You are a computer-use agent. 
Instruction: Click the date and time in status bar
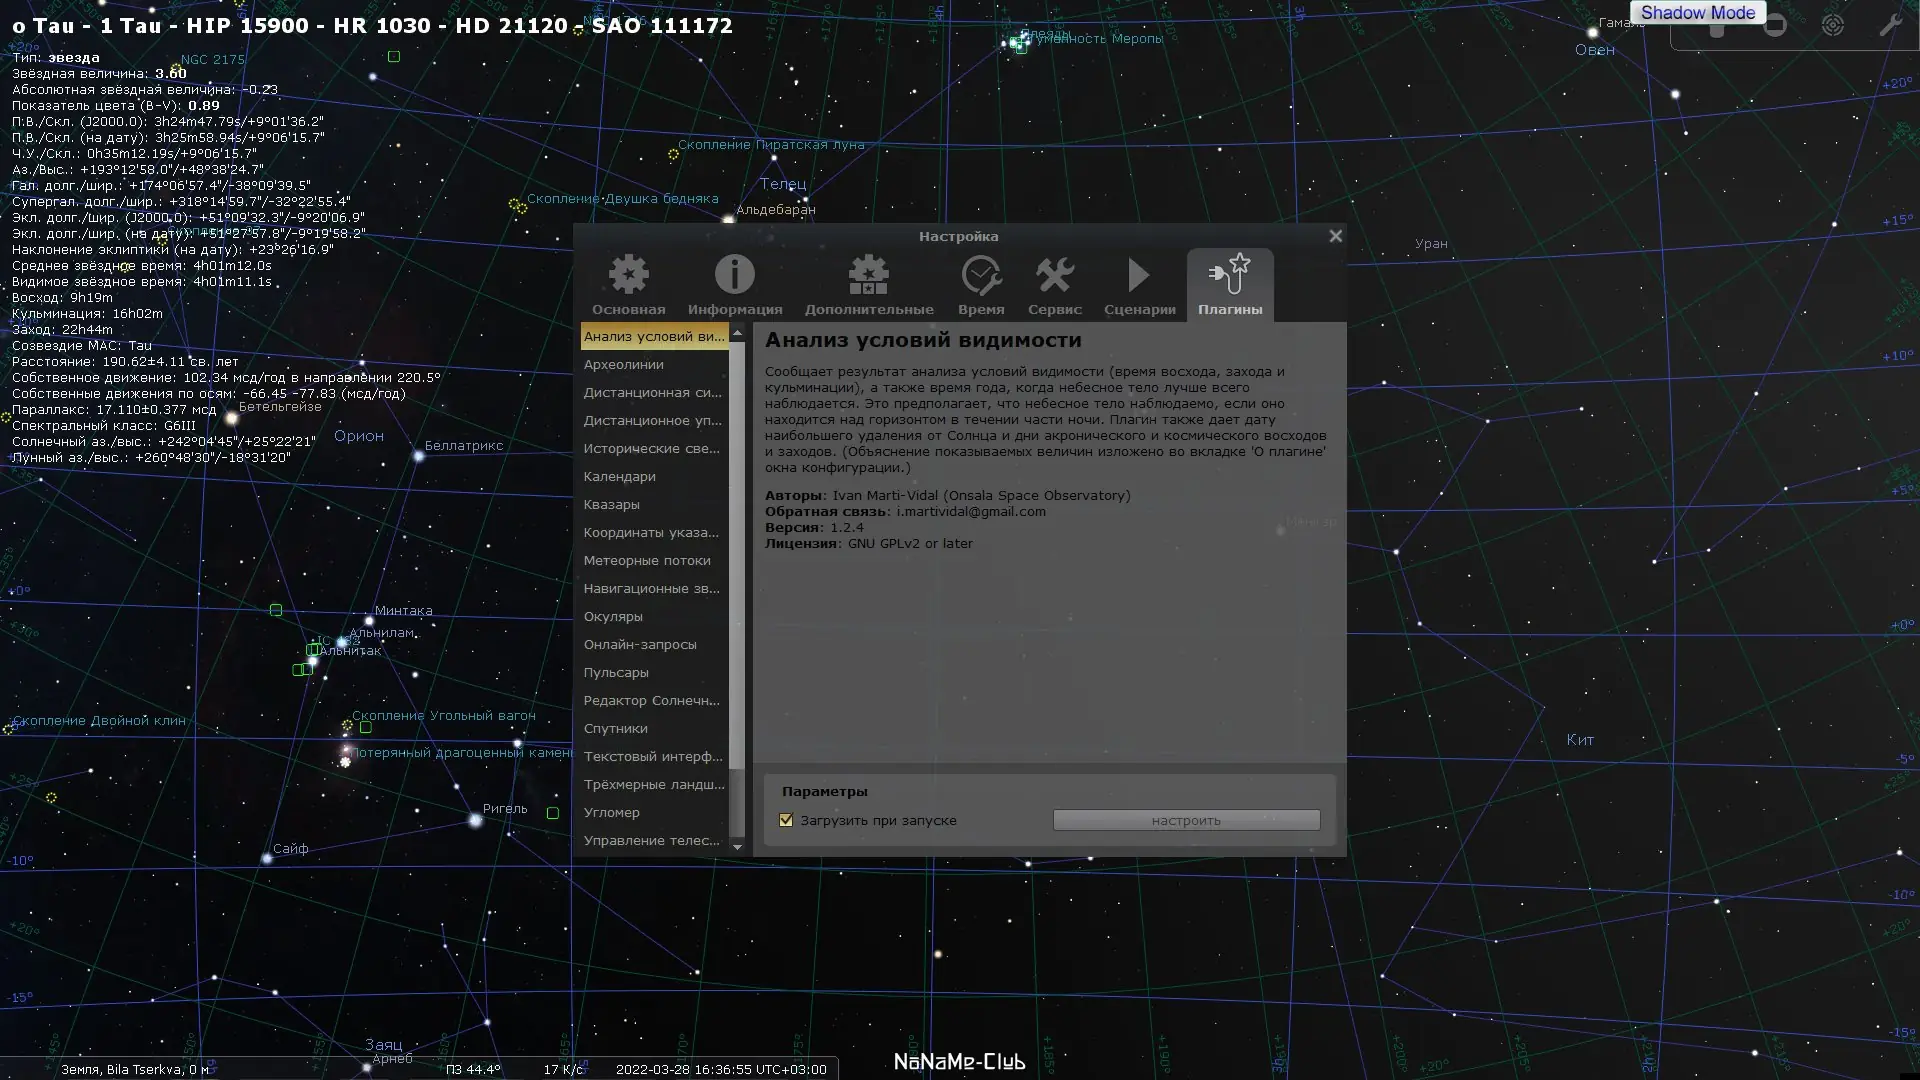(x=720, y=1069)
